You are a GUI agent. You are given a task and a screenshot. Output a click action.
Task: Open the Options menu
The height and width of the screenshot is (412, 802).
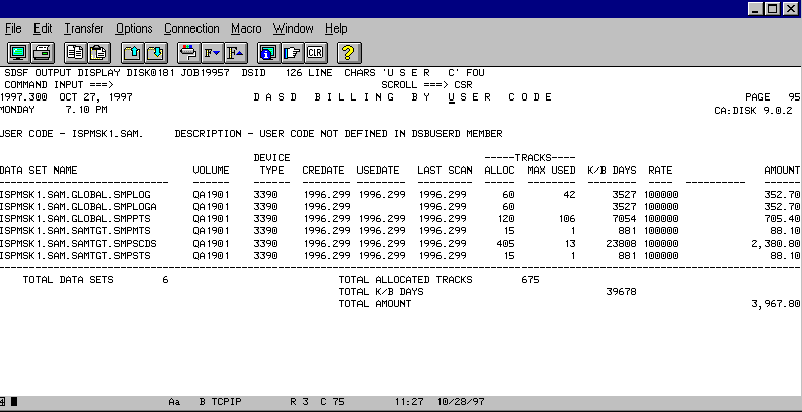(134, 29)
